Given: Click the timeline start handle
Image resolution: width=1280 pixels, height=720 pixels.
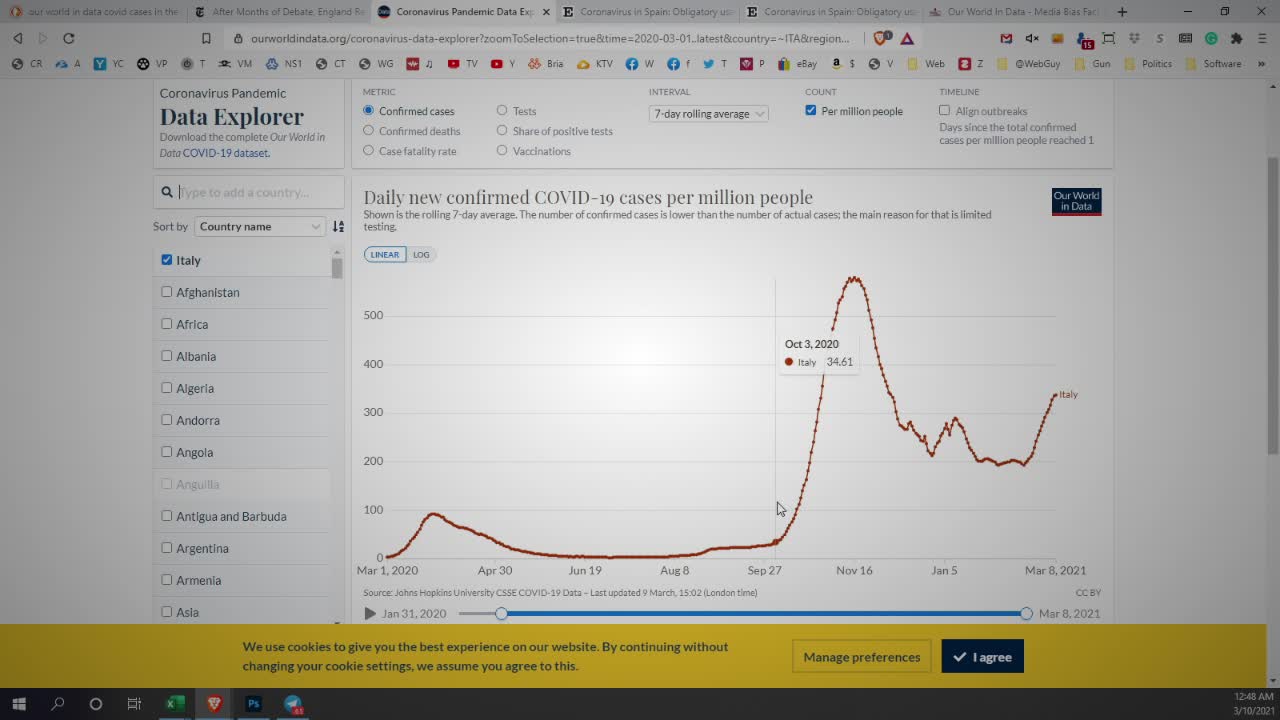Looking at the screenshot, I should (502, 613).
